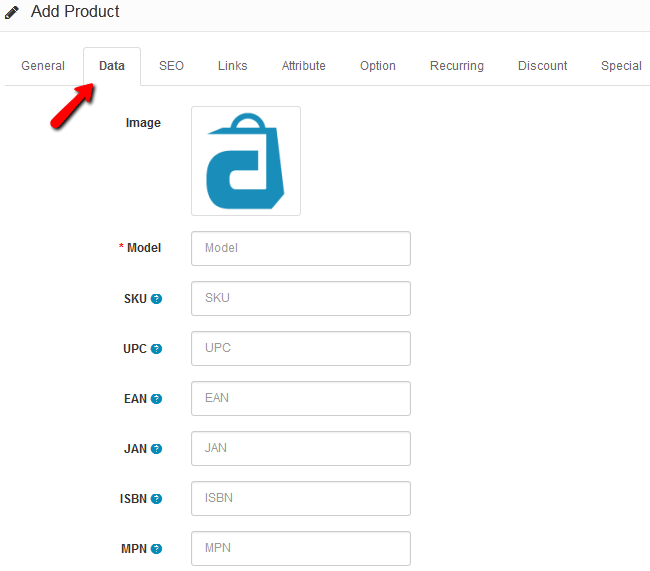Click the ISBN help question-mark icon
The width and height of the screenshot is (650, 571).
pyautogui.click(x=156, y=498)
